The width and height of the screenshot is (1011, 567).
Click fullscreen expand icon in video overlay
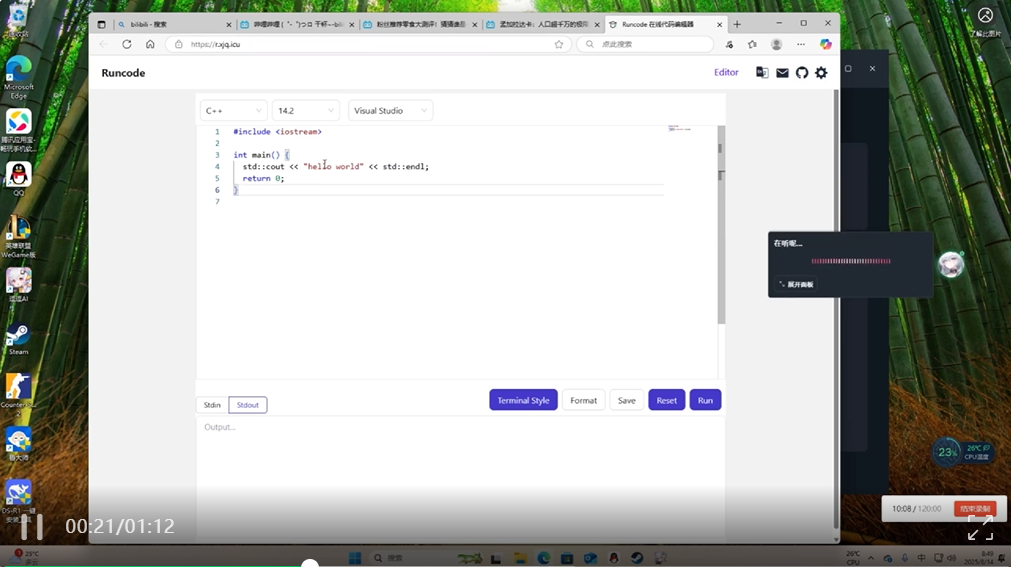tap(980, 528)
